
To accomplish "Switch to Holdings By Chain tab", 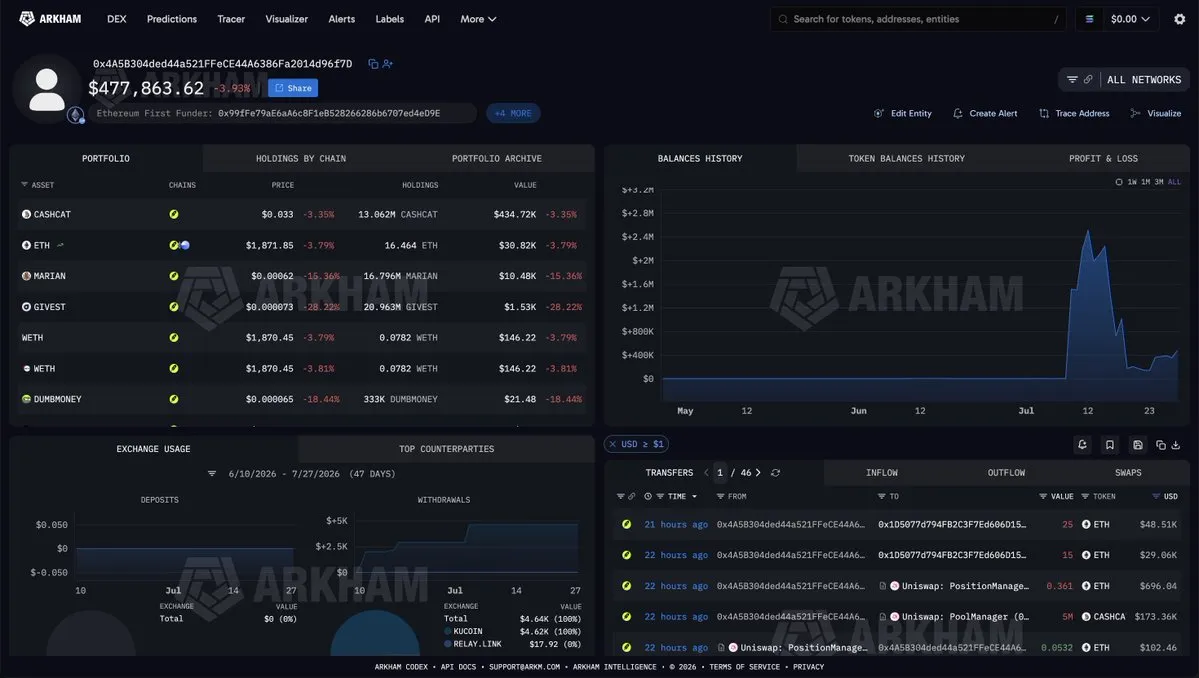I will coord(301,159).
